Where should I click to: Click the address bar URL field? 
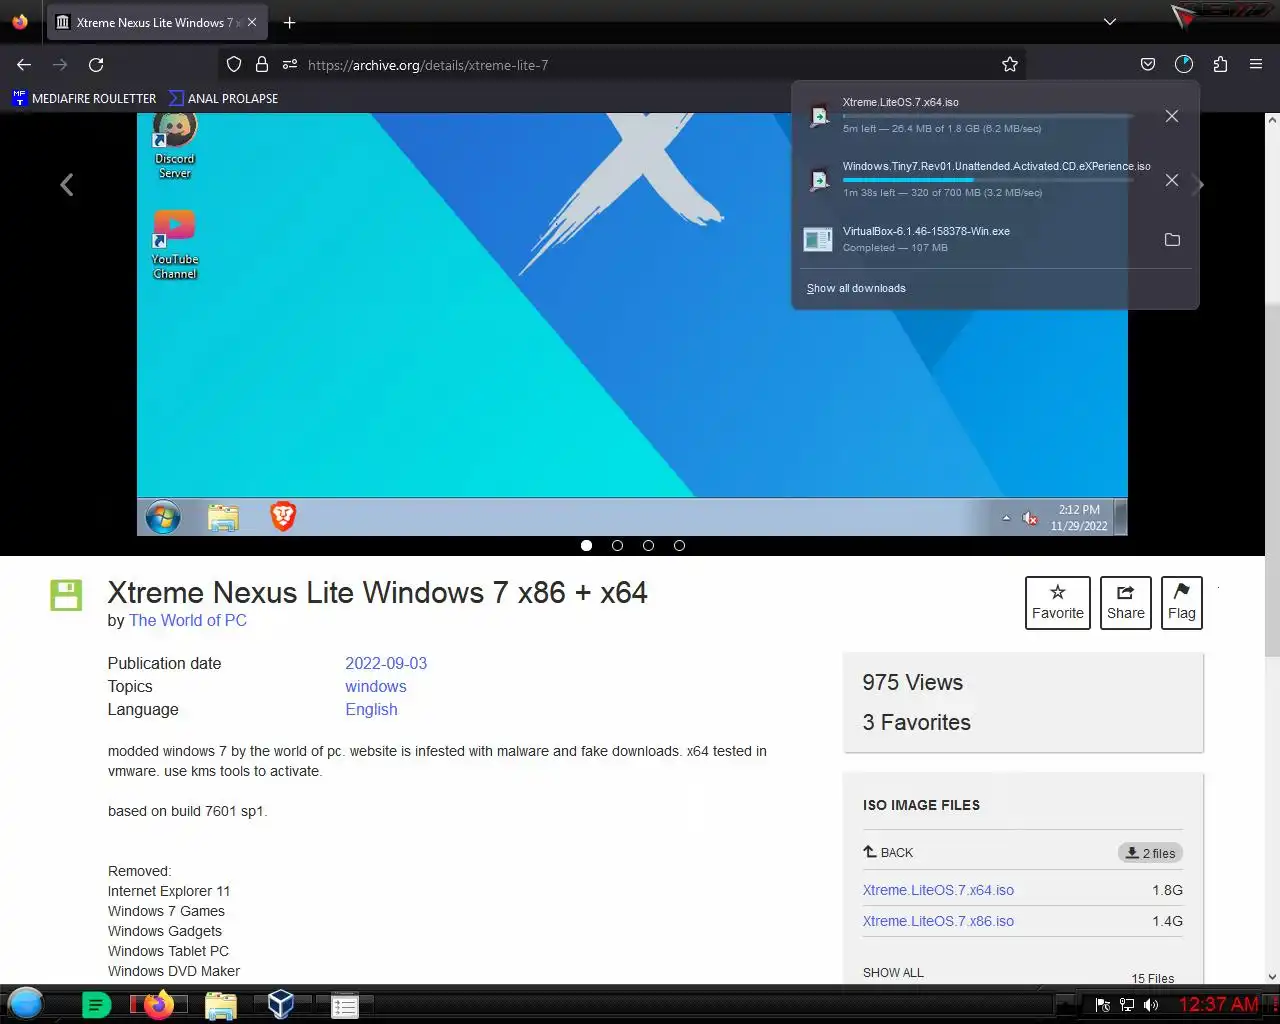point(640,65)
